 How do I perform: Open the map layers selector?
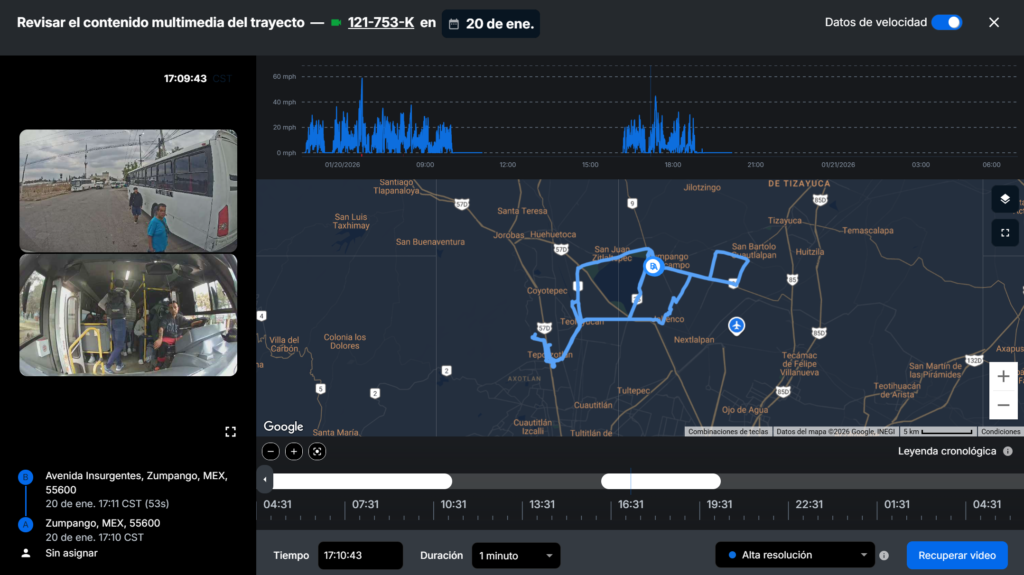point(1005,199)
